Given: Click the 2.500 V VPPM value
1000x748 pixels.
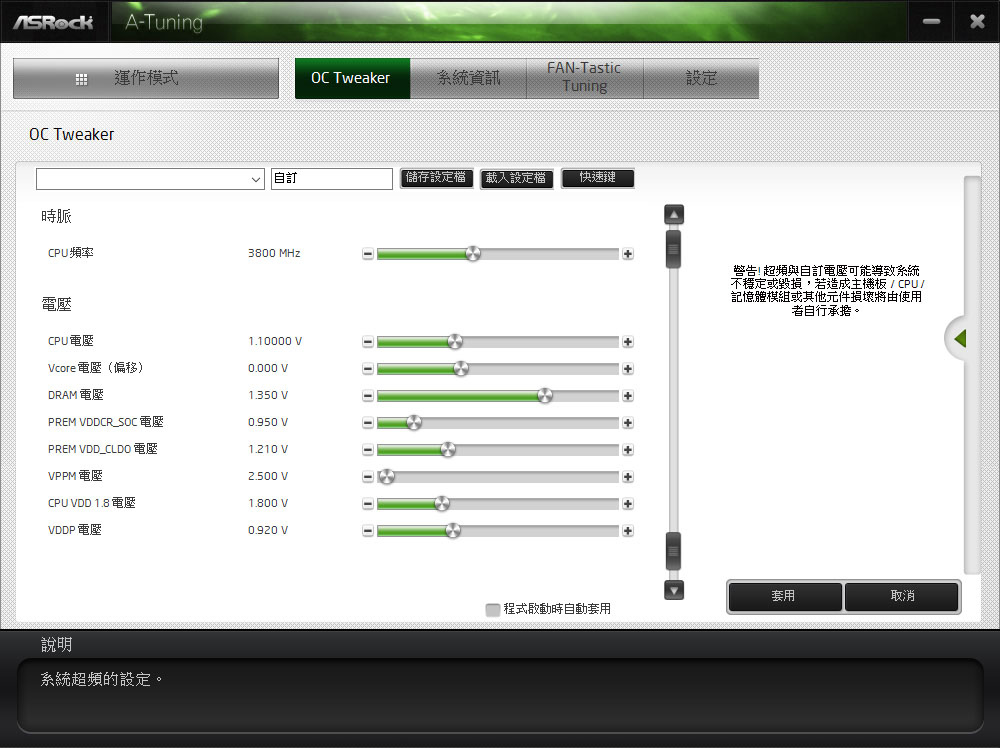Looking at the screenshot, I should pyautogui.click(x=268, y=476).
